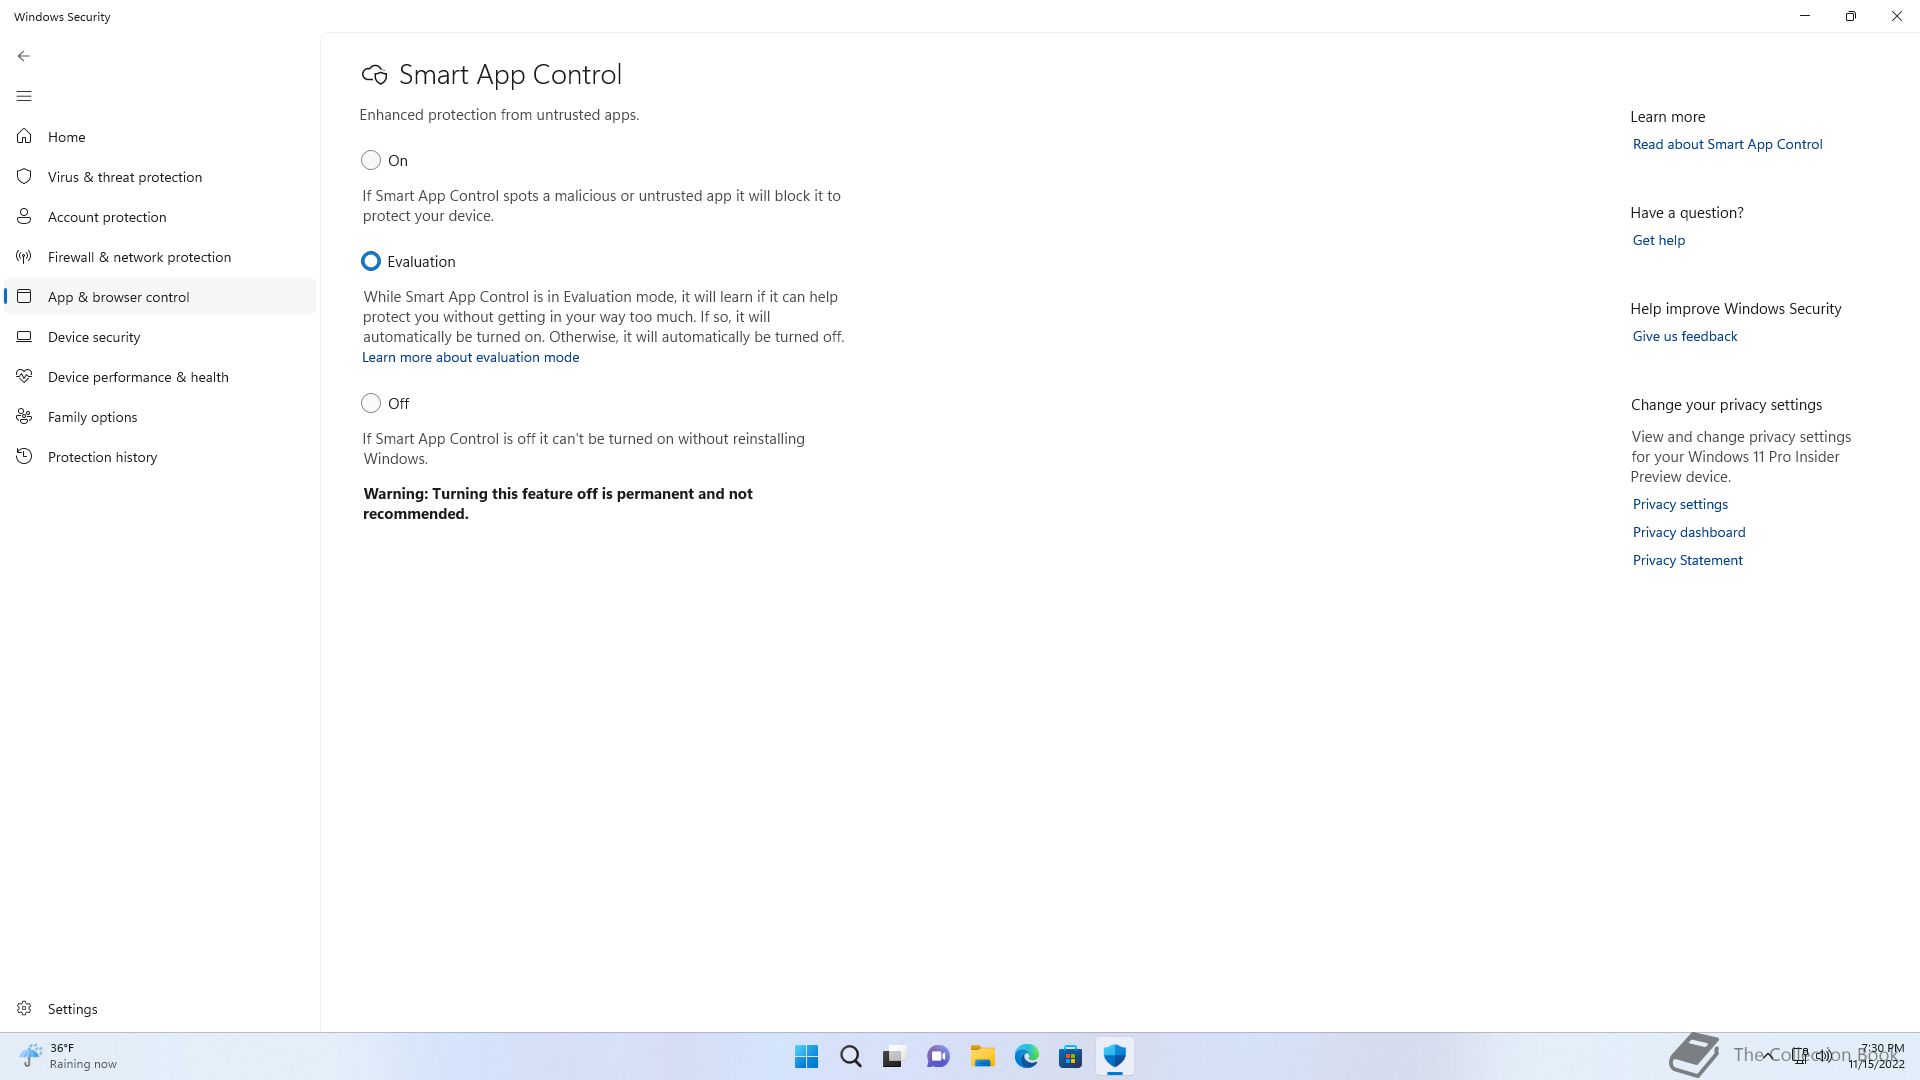
Task: Open Family options page
Action: (x=160, y=416)
